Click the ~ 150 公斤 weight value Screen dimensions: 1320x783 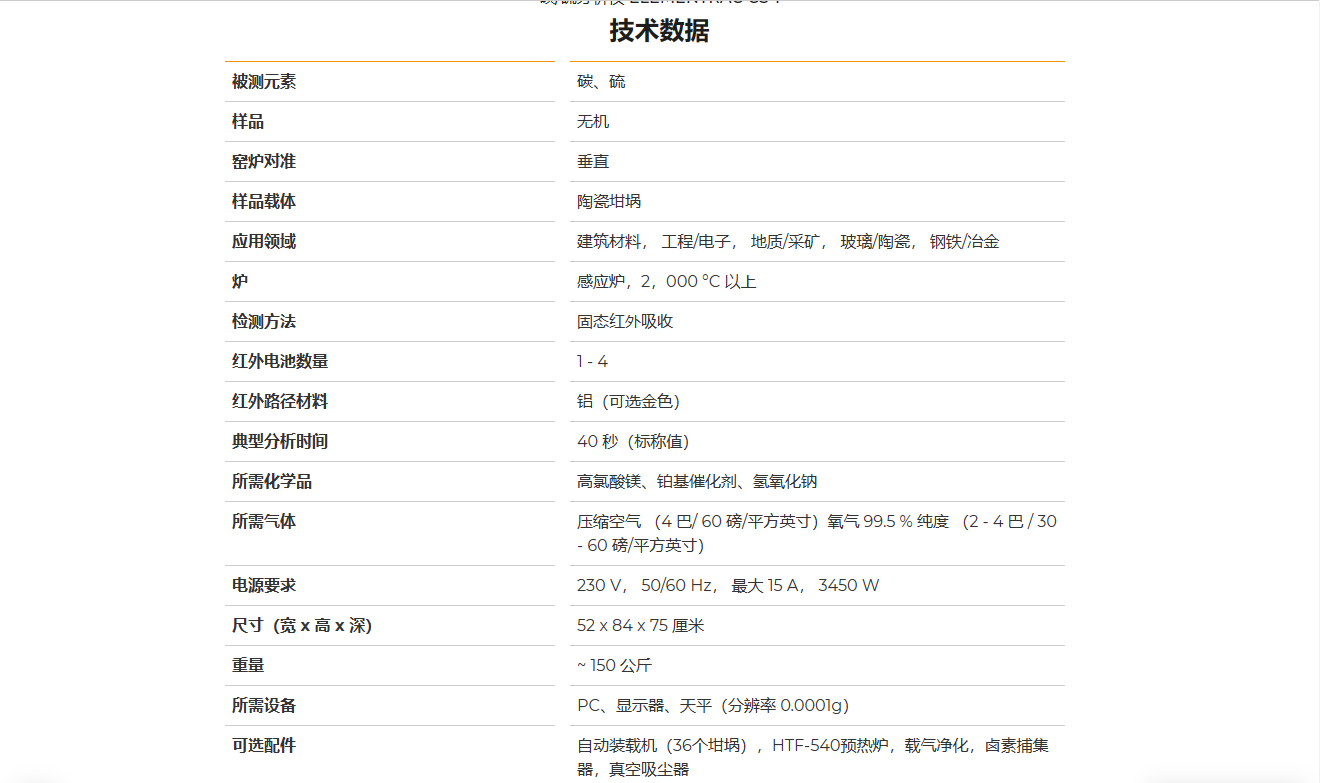tap(614, 666)
